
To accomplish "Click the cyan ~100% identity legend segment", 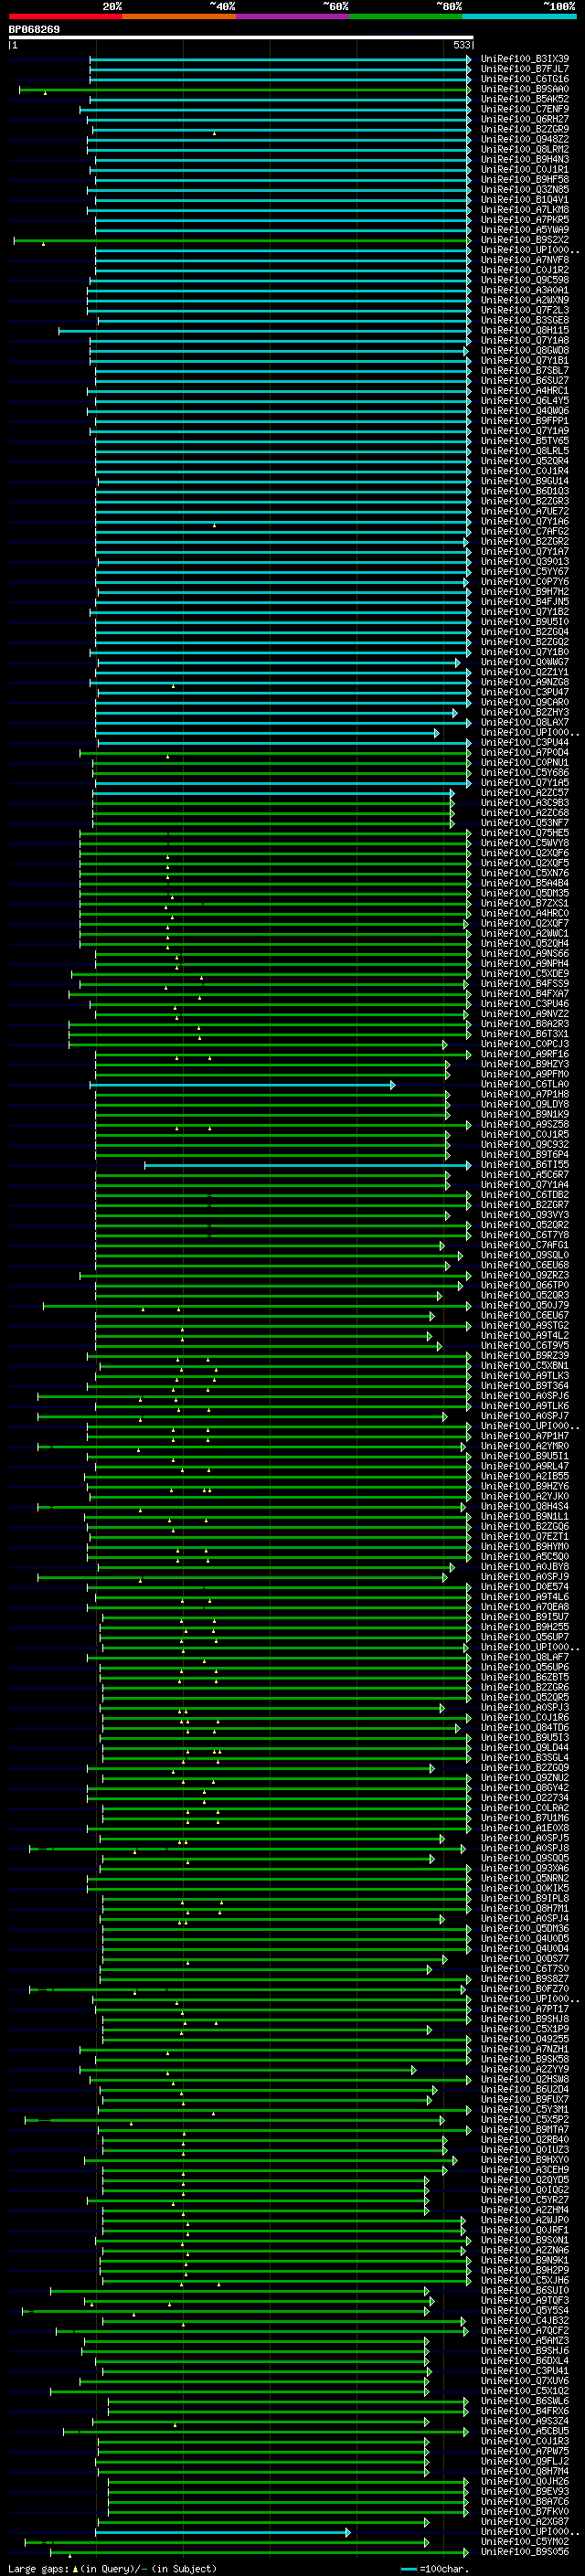I will click(520, 16).
